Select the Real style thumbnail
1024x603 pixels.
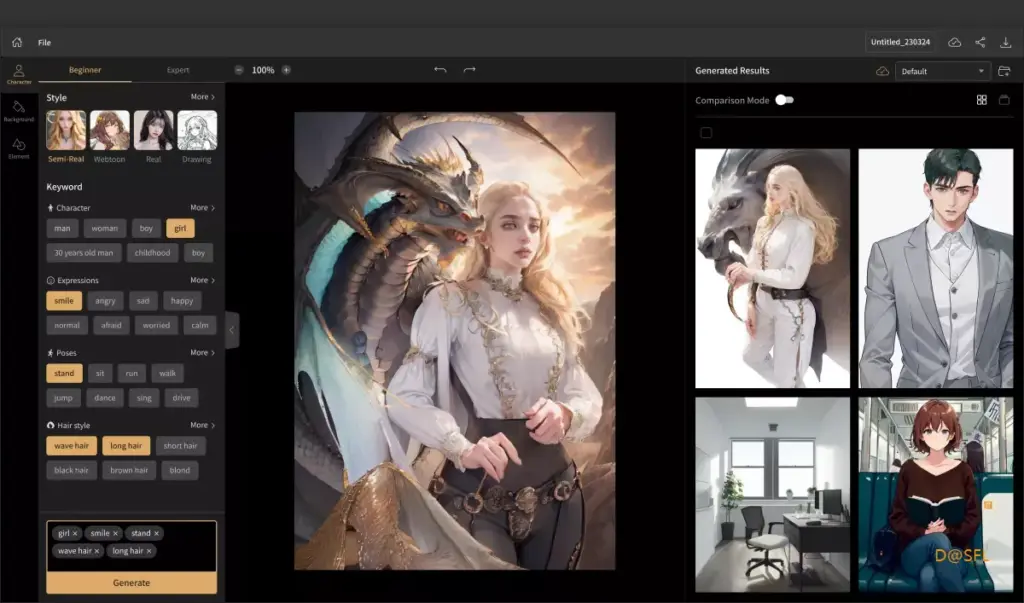tap(153, 130)
